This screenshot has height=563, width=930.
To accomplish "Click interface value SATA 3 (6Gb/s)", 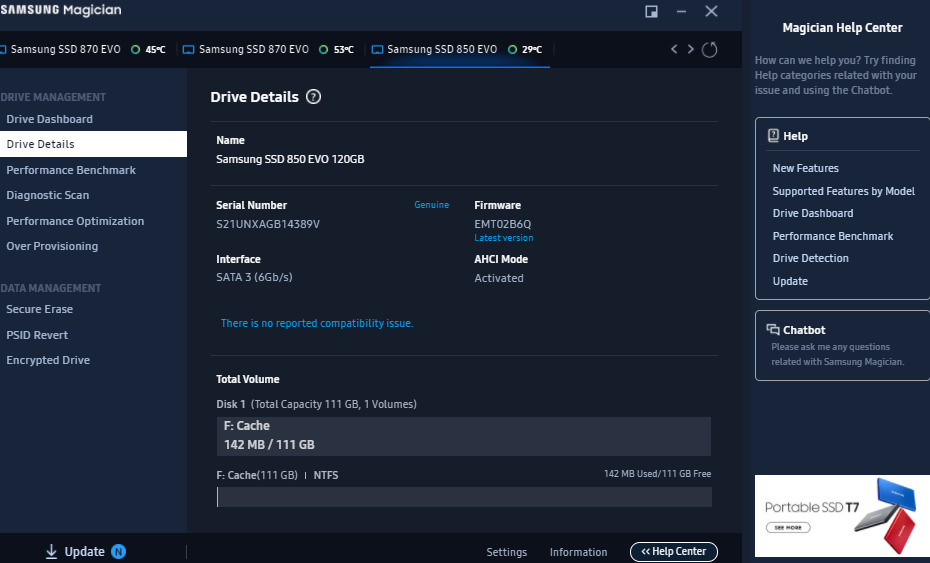I will [254, 278].
